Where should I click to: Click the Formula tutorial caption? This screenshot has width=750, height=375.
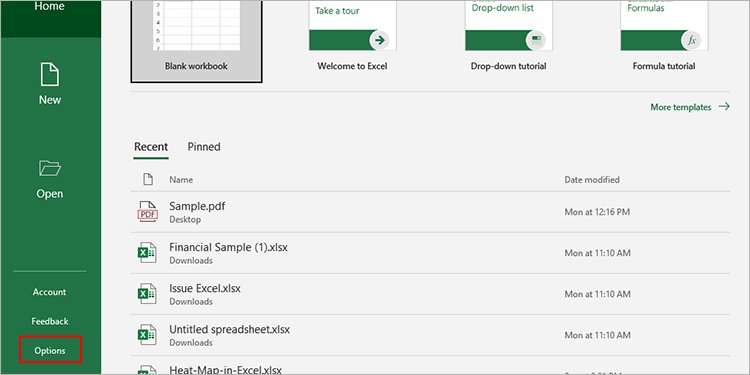click(664, 66)
